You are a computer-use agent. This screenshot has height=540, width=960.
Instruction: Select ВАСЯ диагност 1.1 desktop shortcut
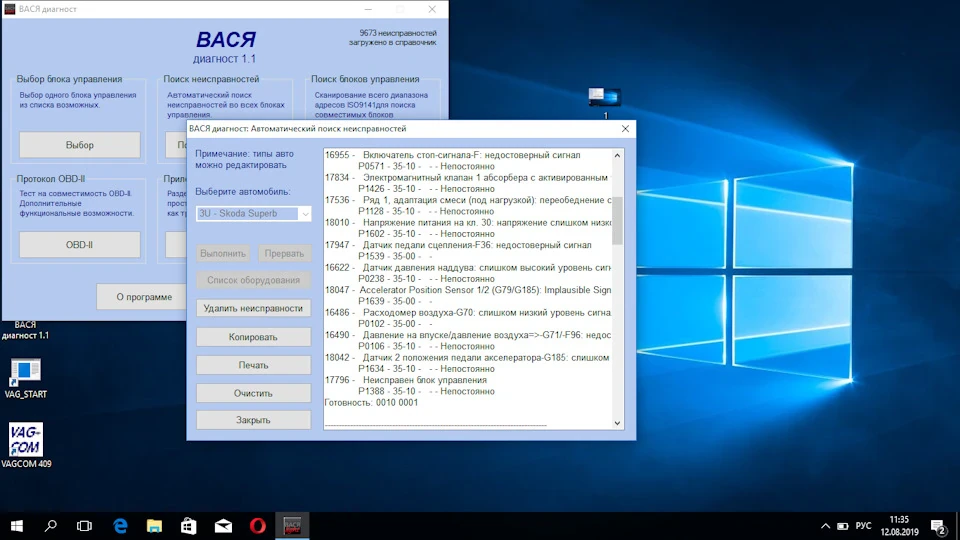[25, 330]
